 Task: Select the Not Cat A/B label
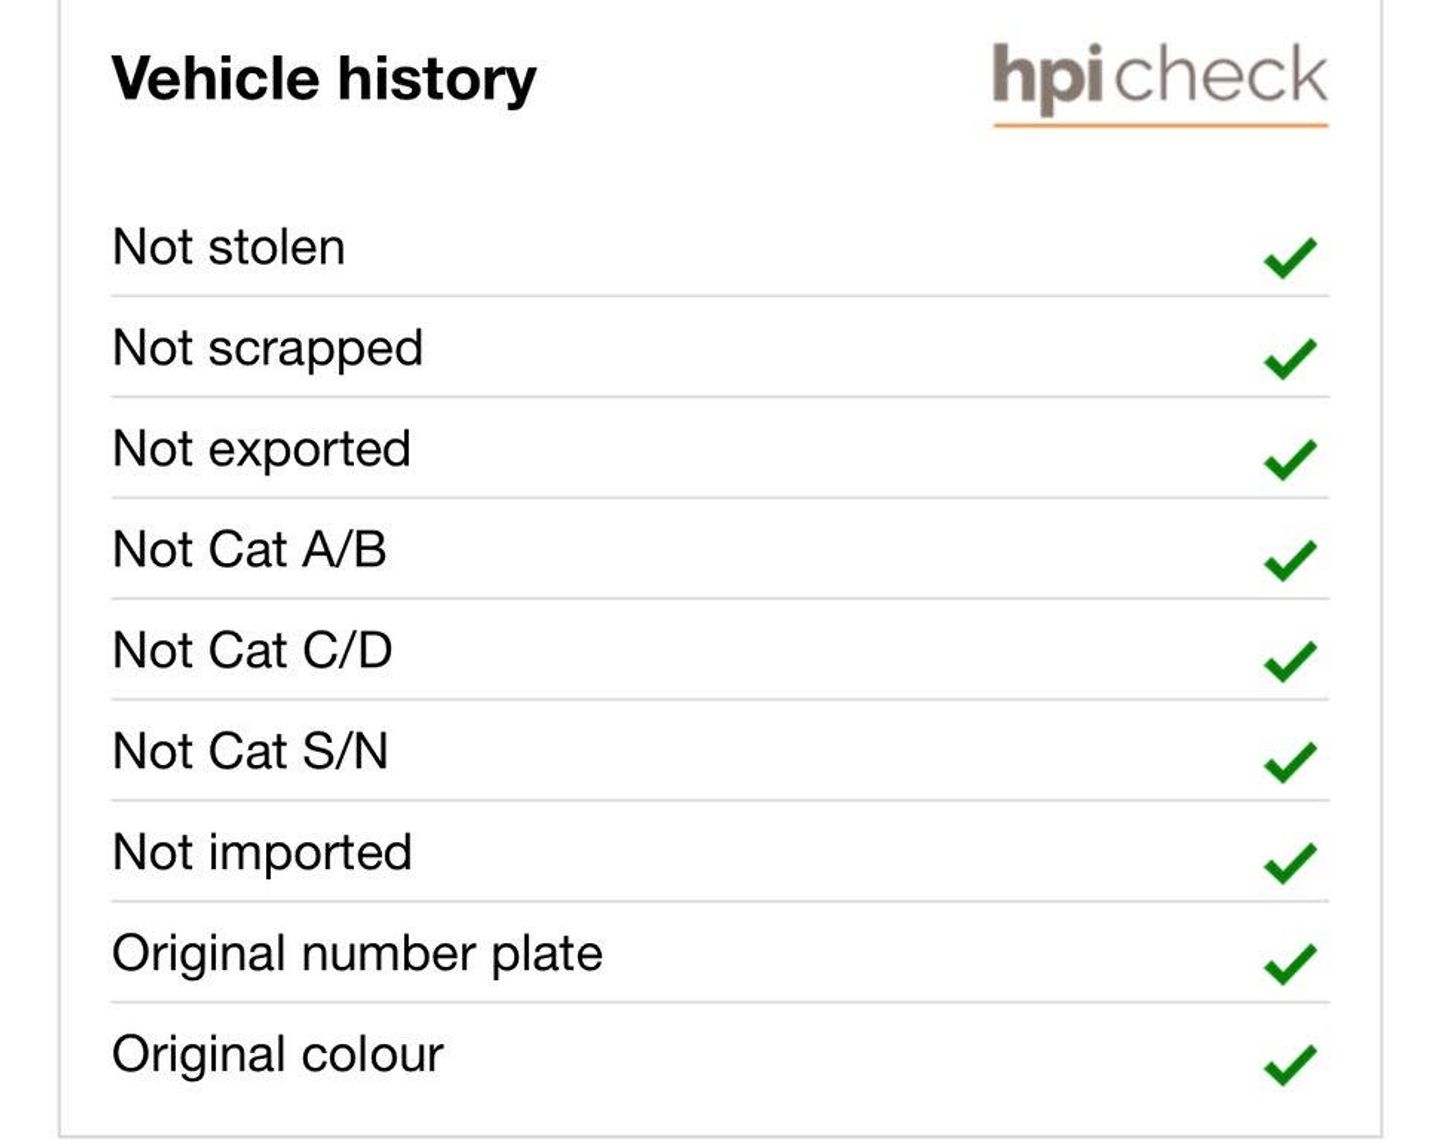coord(250,550)
